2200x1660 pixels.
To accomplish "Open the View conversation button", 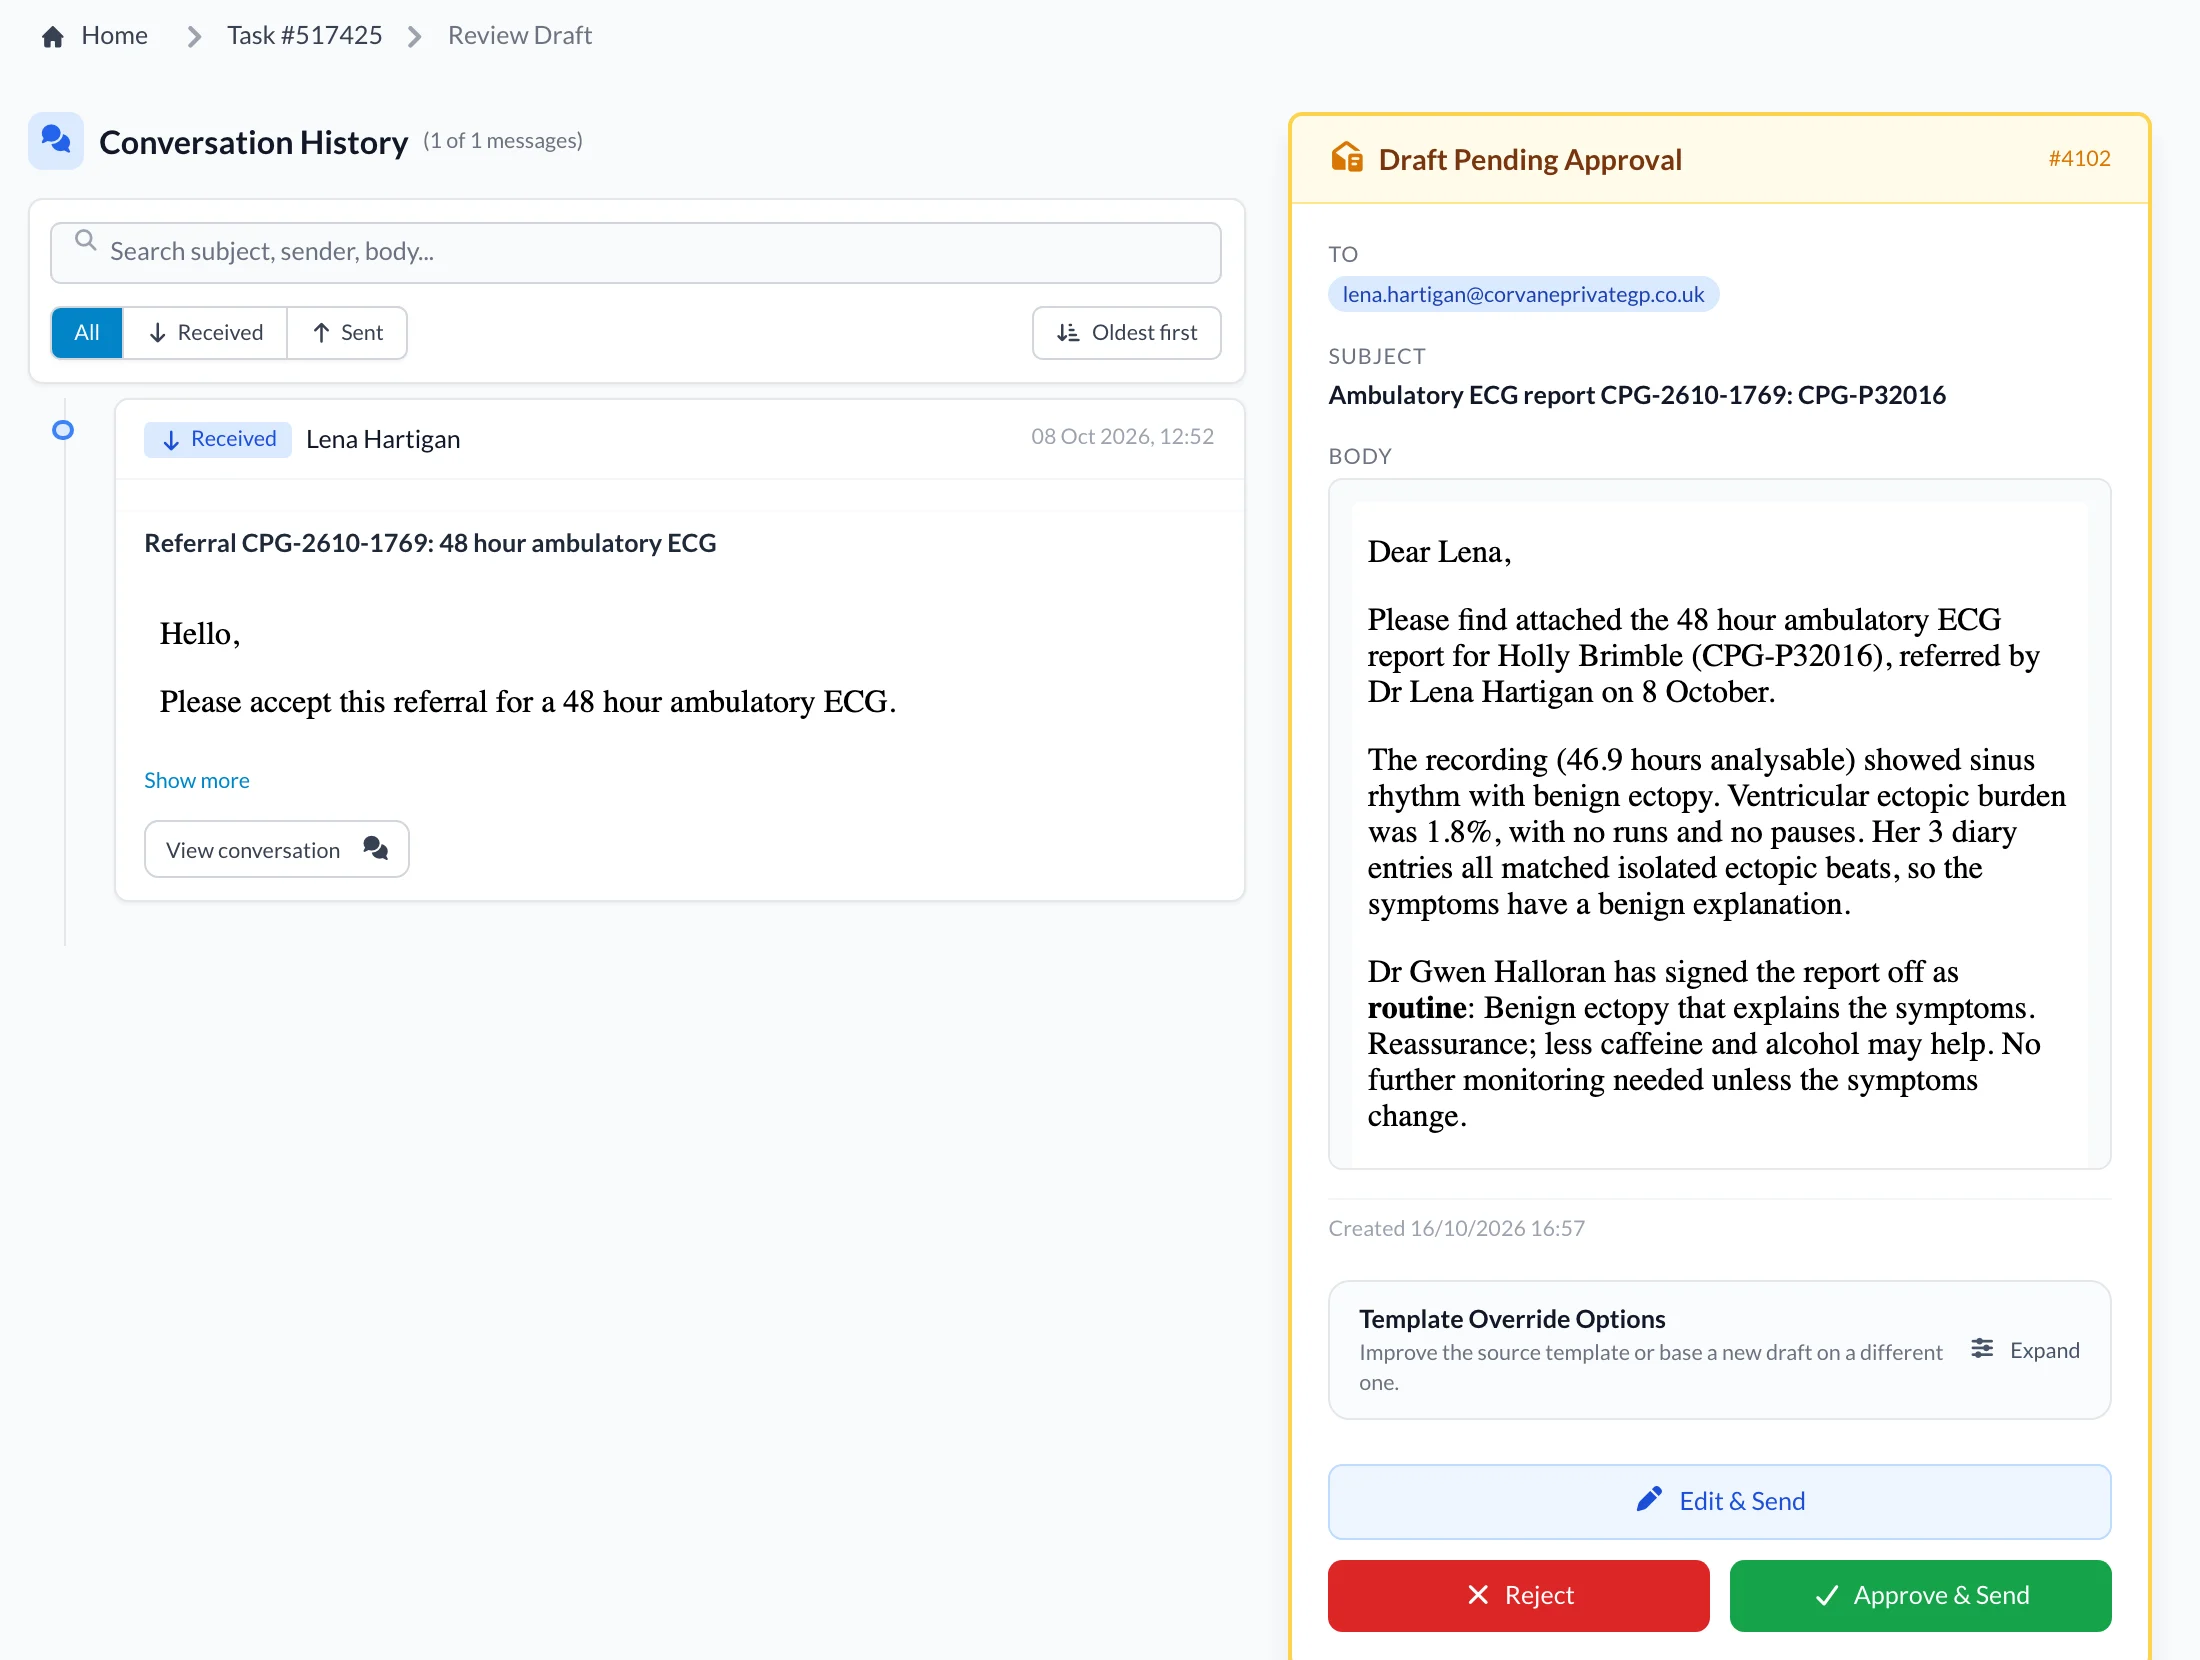I will 277,849.
